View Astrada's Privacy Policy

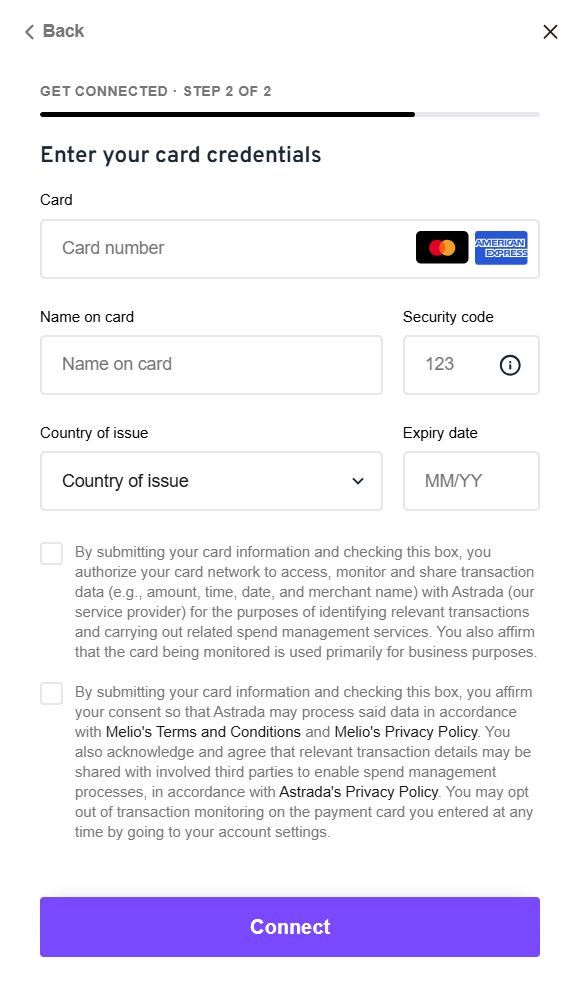(x=359, y=792)
